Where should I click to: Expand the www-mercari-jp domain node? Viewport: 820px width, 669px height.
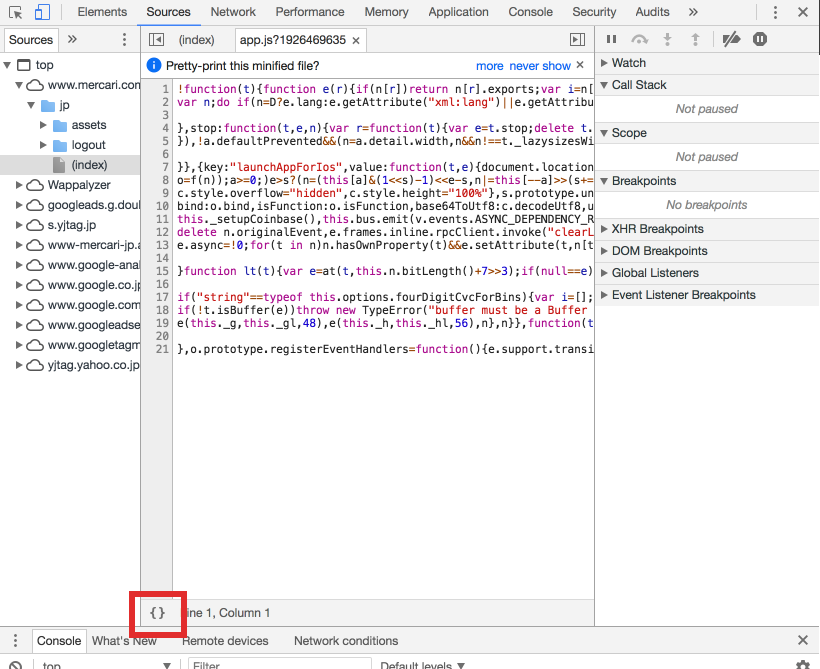point(19,245)
